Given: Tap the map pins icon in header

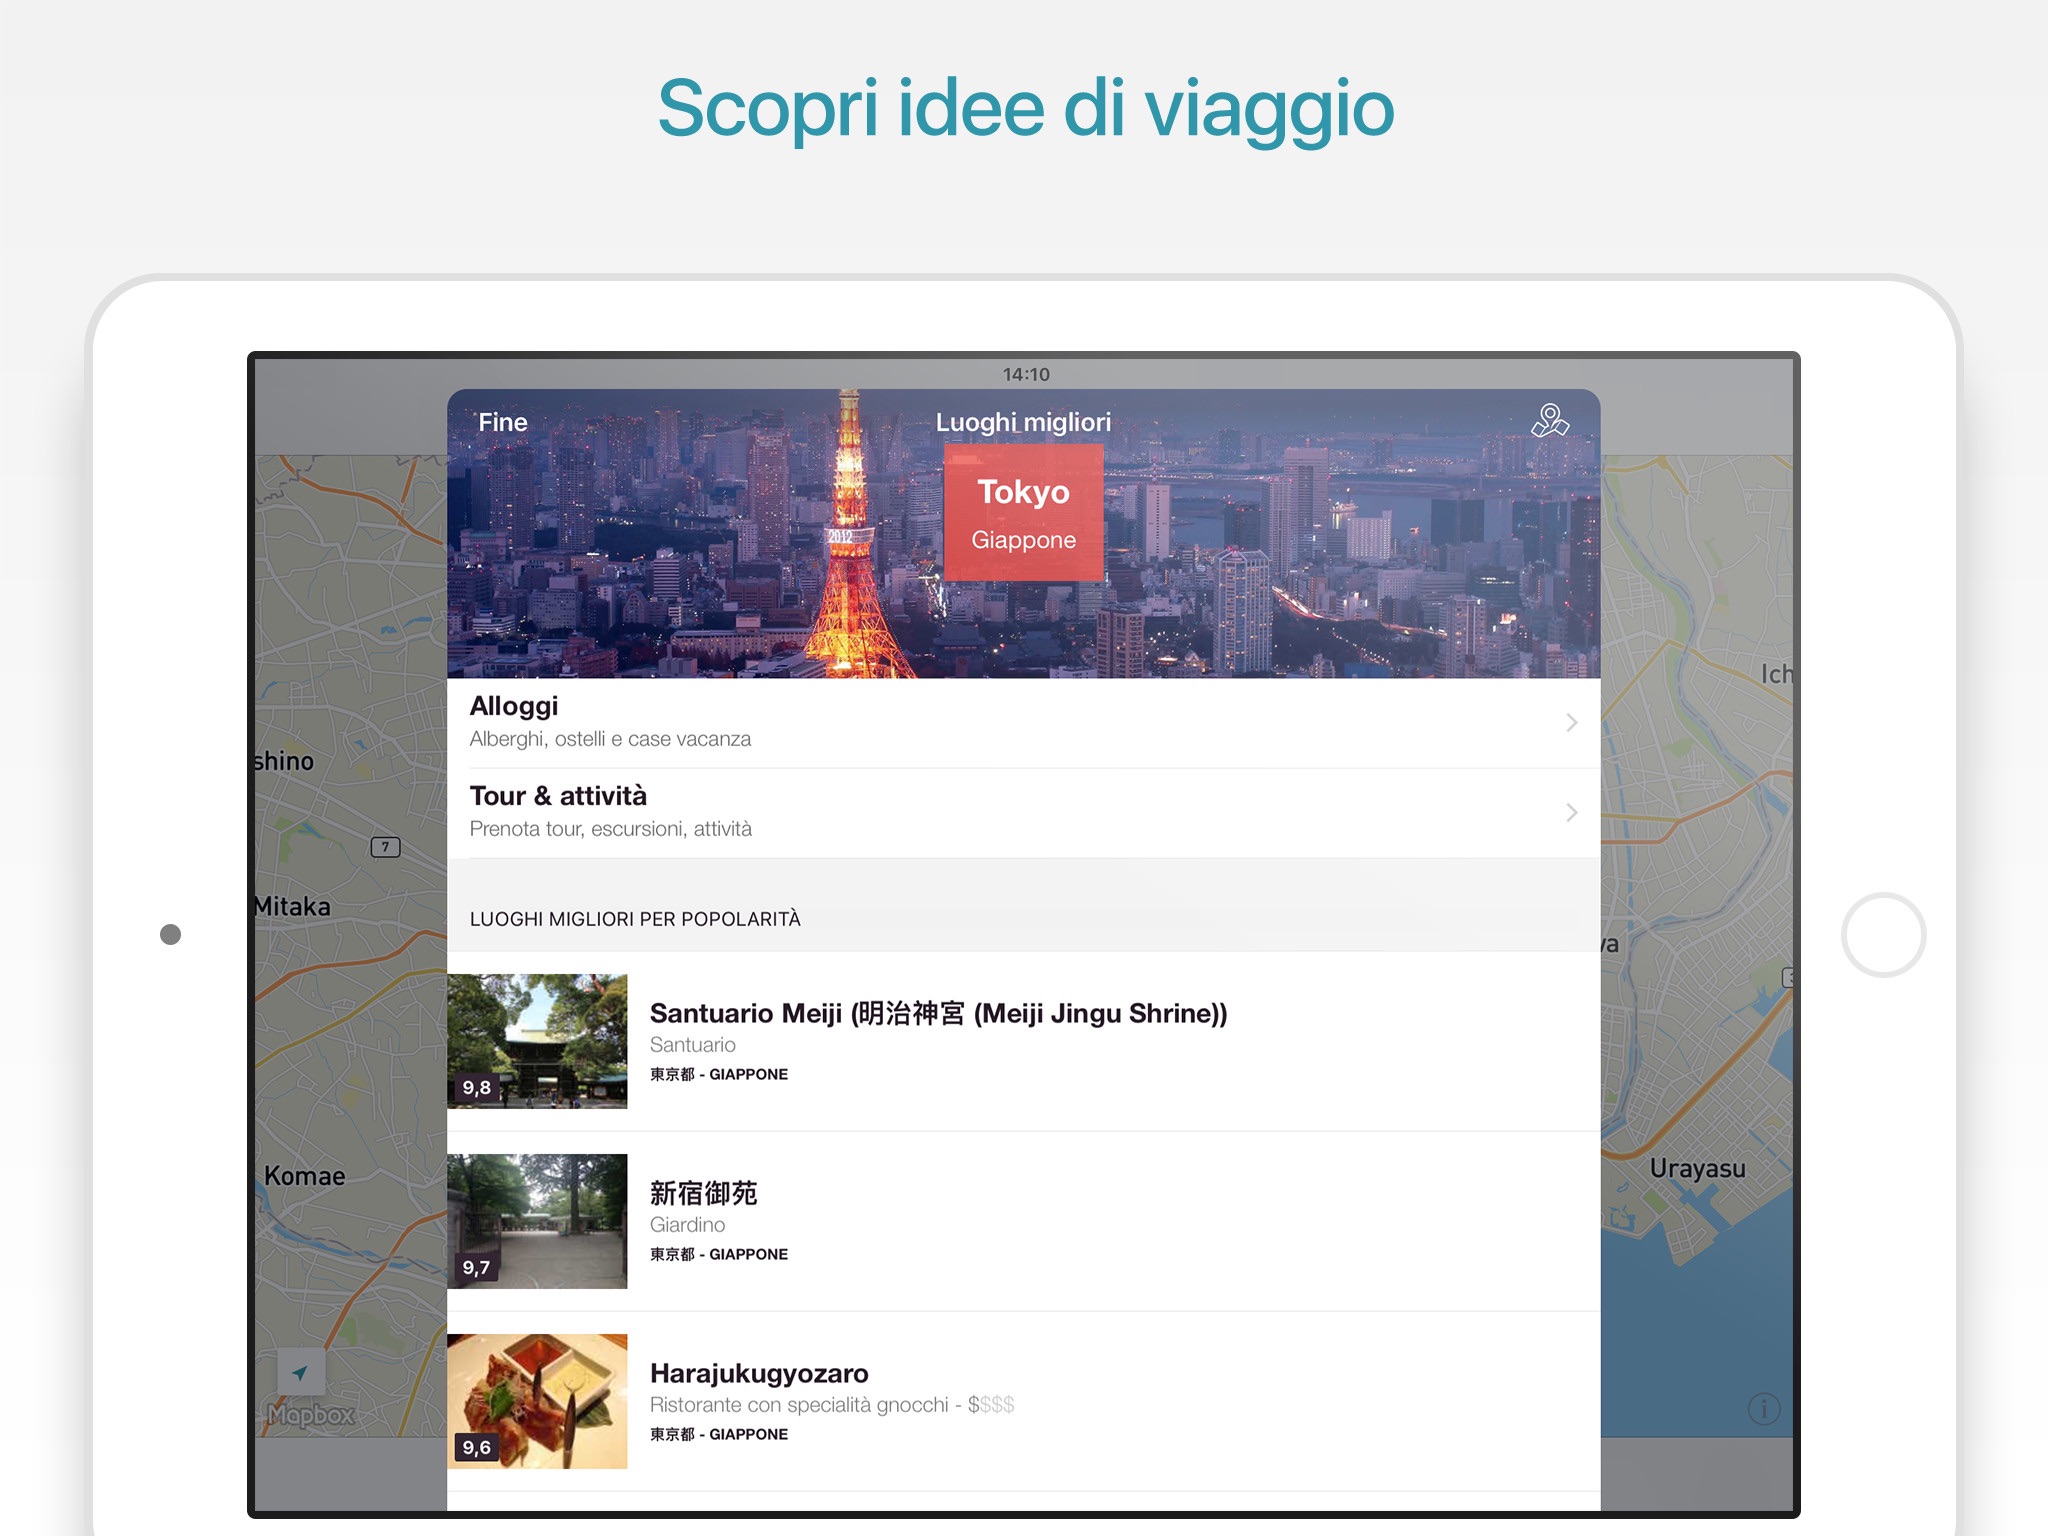Looking at the screenshot, I should click(1549, 421).
